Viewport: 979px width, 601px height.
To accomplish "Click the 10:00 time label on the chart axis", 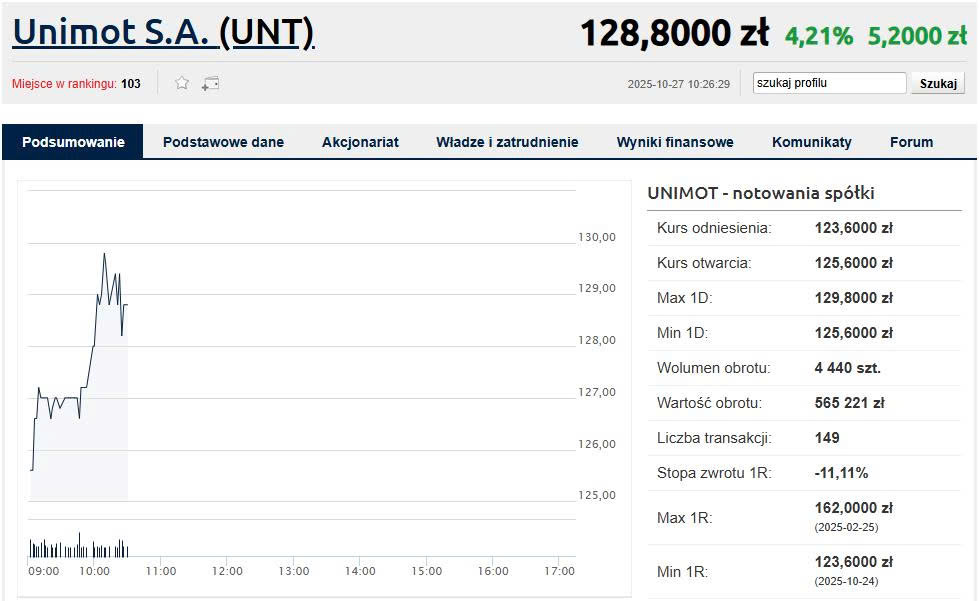I will click(94, 571).
